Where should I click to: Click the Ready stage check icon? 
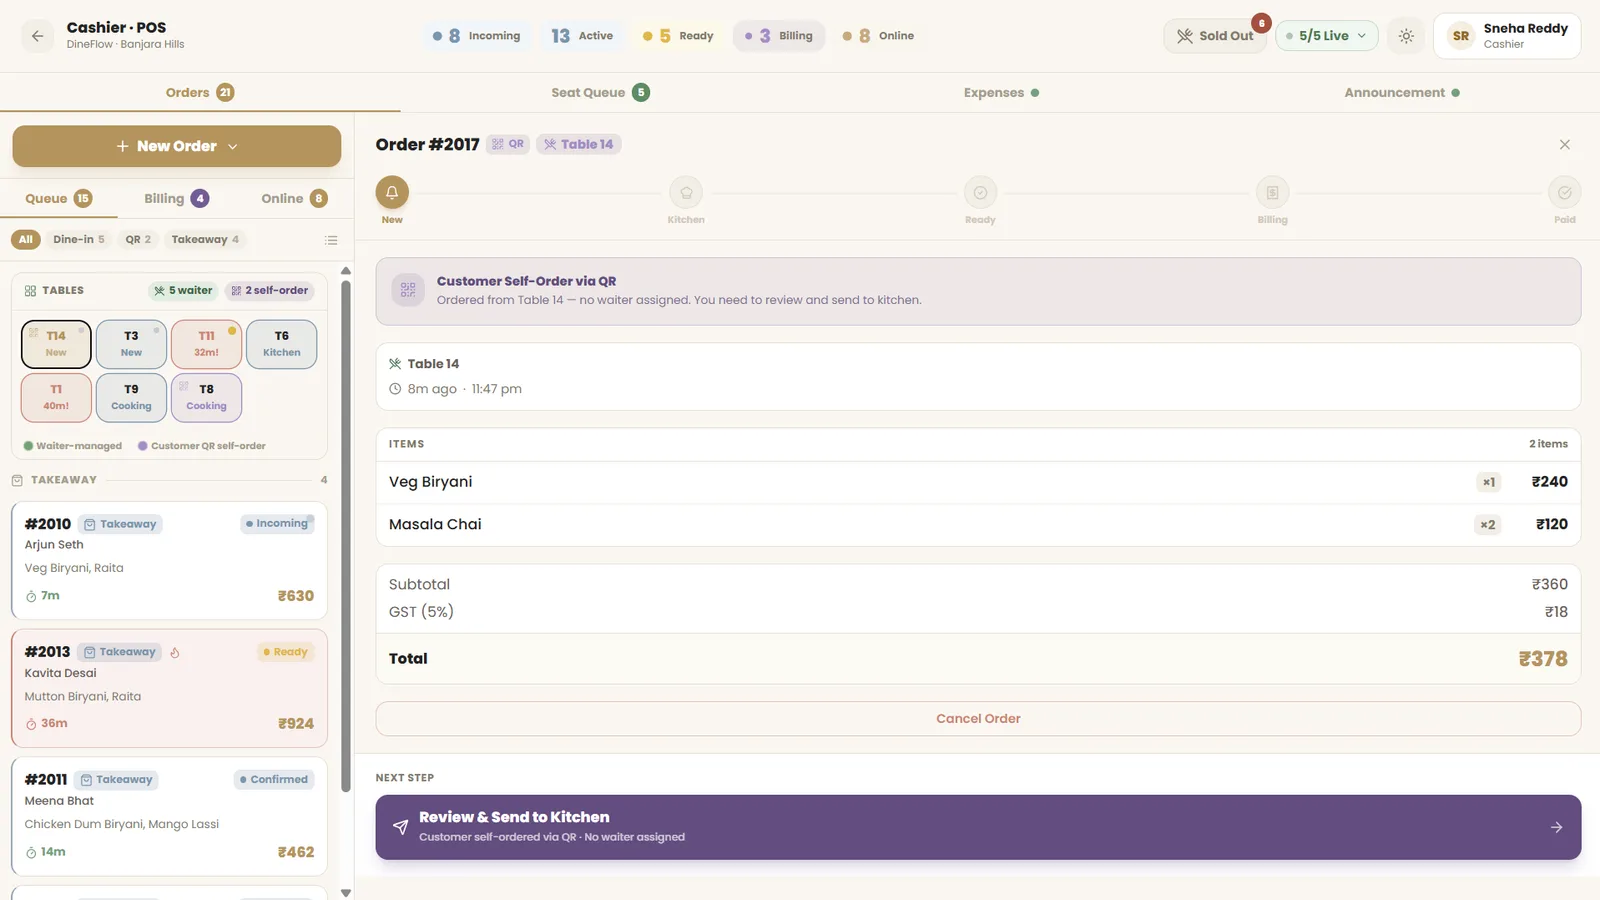(x=980, y=192)
